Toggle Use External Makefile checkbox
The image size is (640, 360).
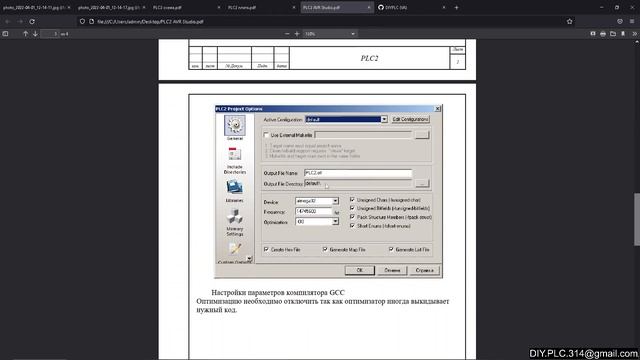click(x=266, y=135)
